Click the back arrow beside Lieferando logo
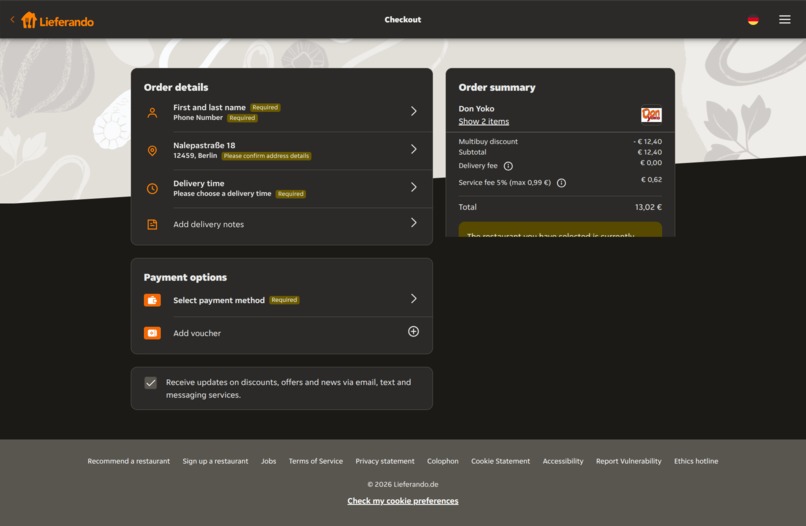The image size is (806, 526). [12, 20]
